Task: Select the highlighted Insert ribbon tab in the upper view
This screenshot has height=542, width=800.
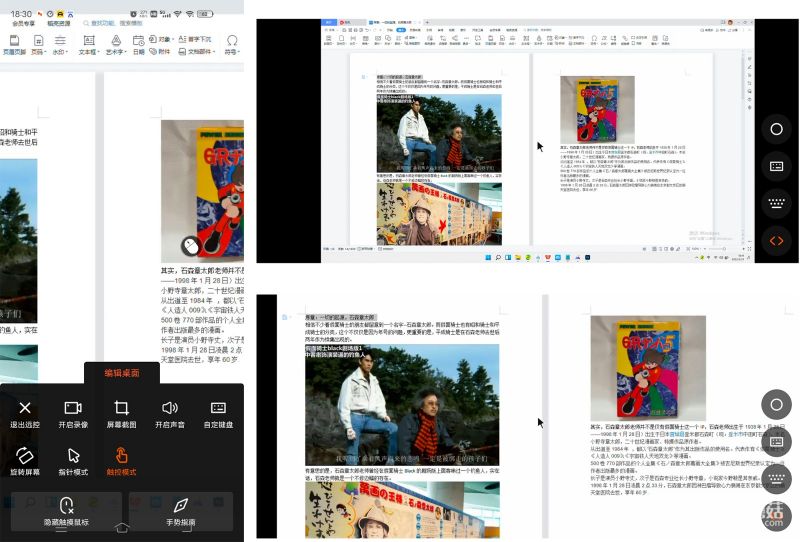Action: tap(401, 30)
